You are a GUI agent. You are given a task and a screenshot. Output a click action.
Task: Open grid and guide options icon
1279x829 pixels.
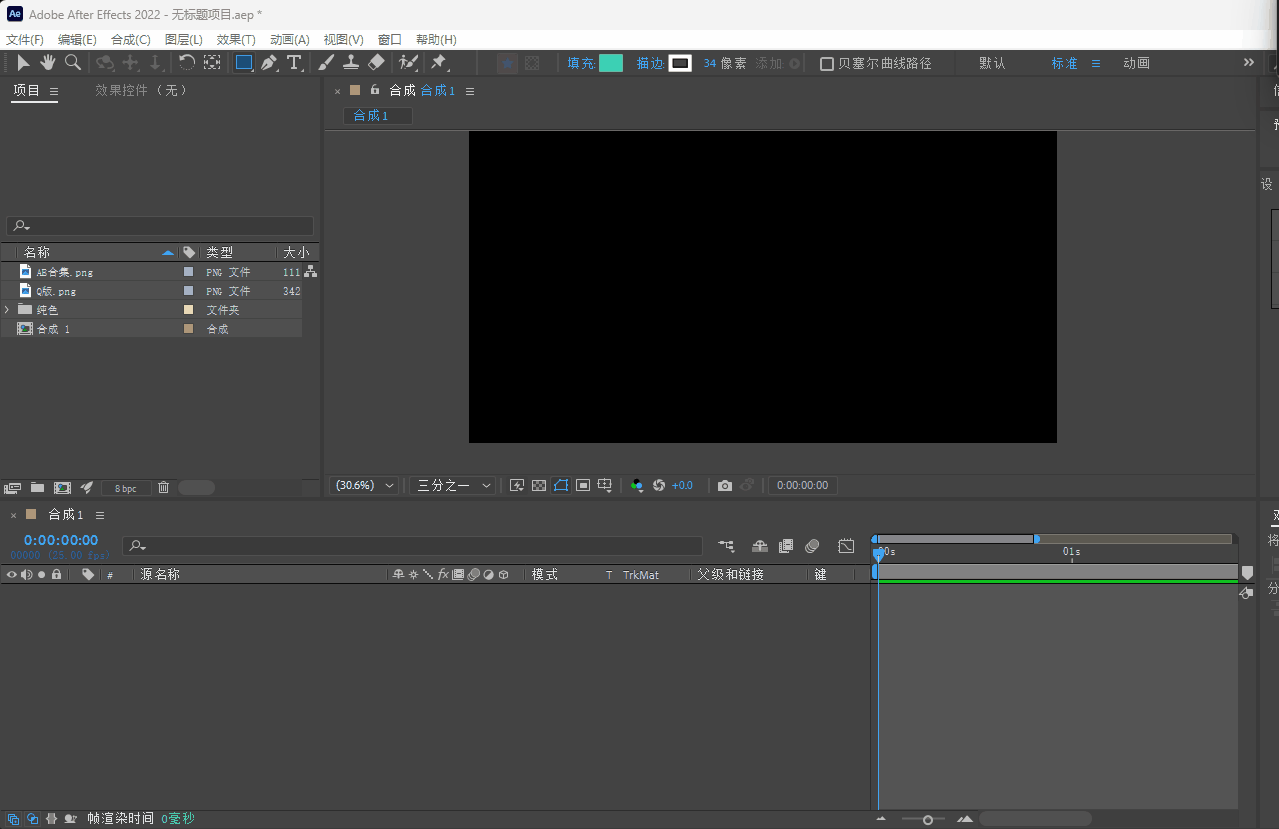605,485
